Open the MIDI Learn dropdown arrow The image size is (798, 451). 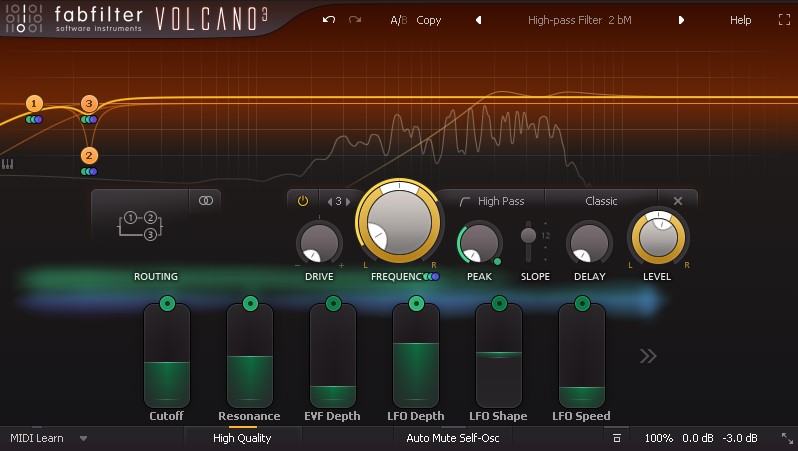point(83,438)
